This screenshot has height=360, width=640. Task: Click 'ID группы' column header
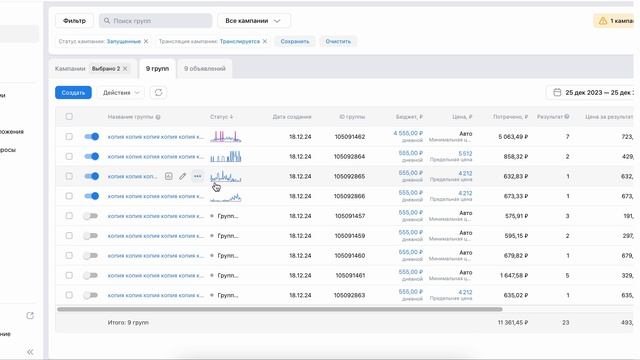[352, 117]
